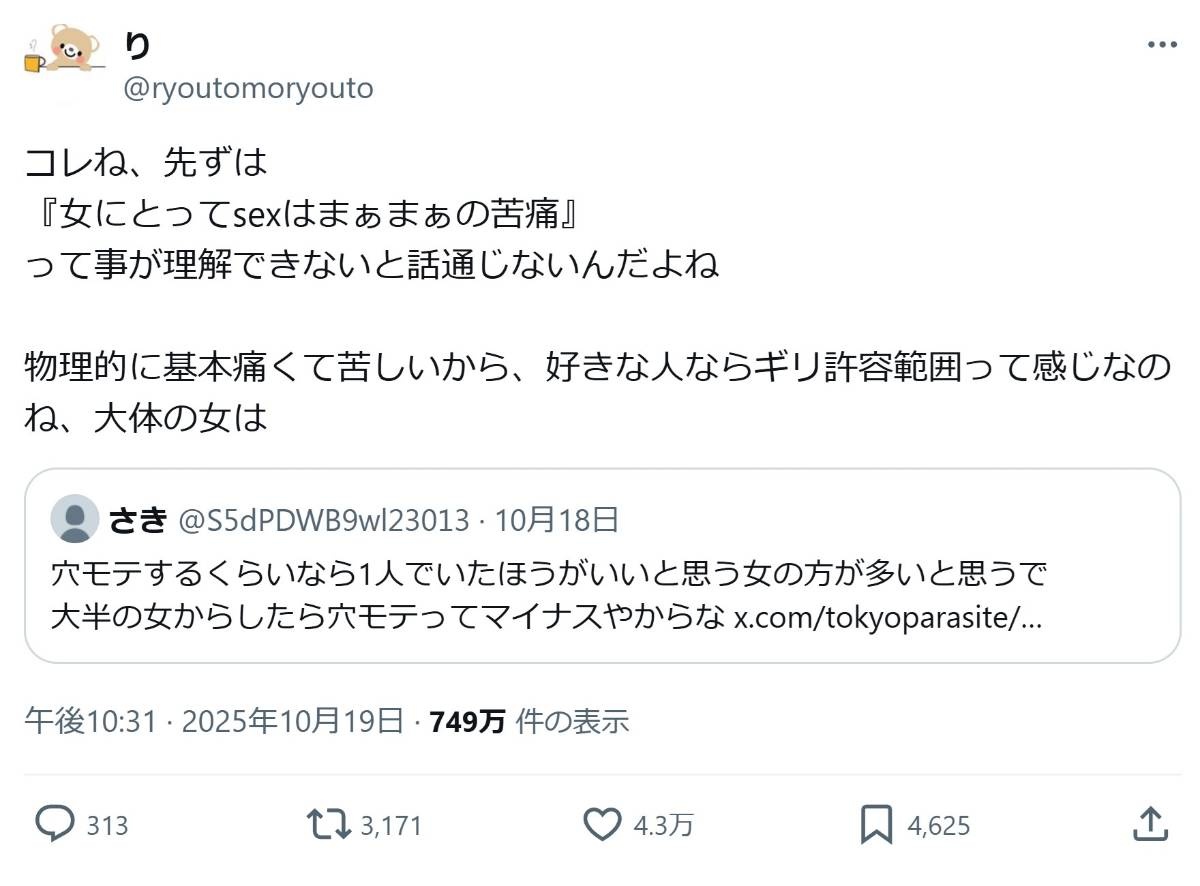Click the 313 replies count
Viewport: 1200px width, 886px height.
[107, 826]
